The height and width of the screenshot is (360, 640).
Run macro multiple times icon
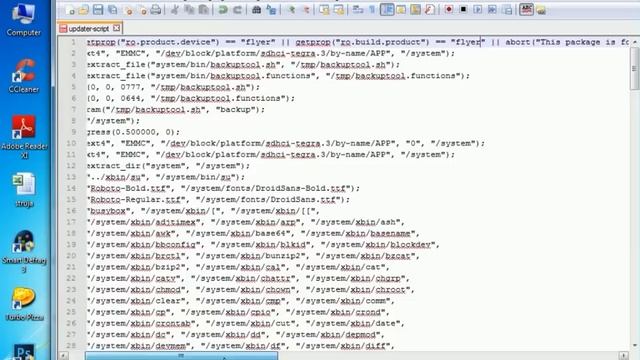coord(492,9)
